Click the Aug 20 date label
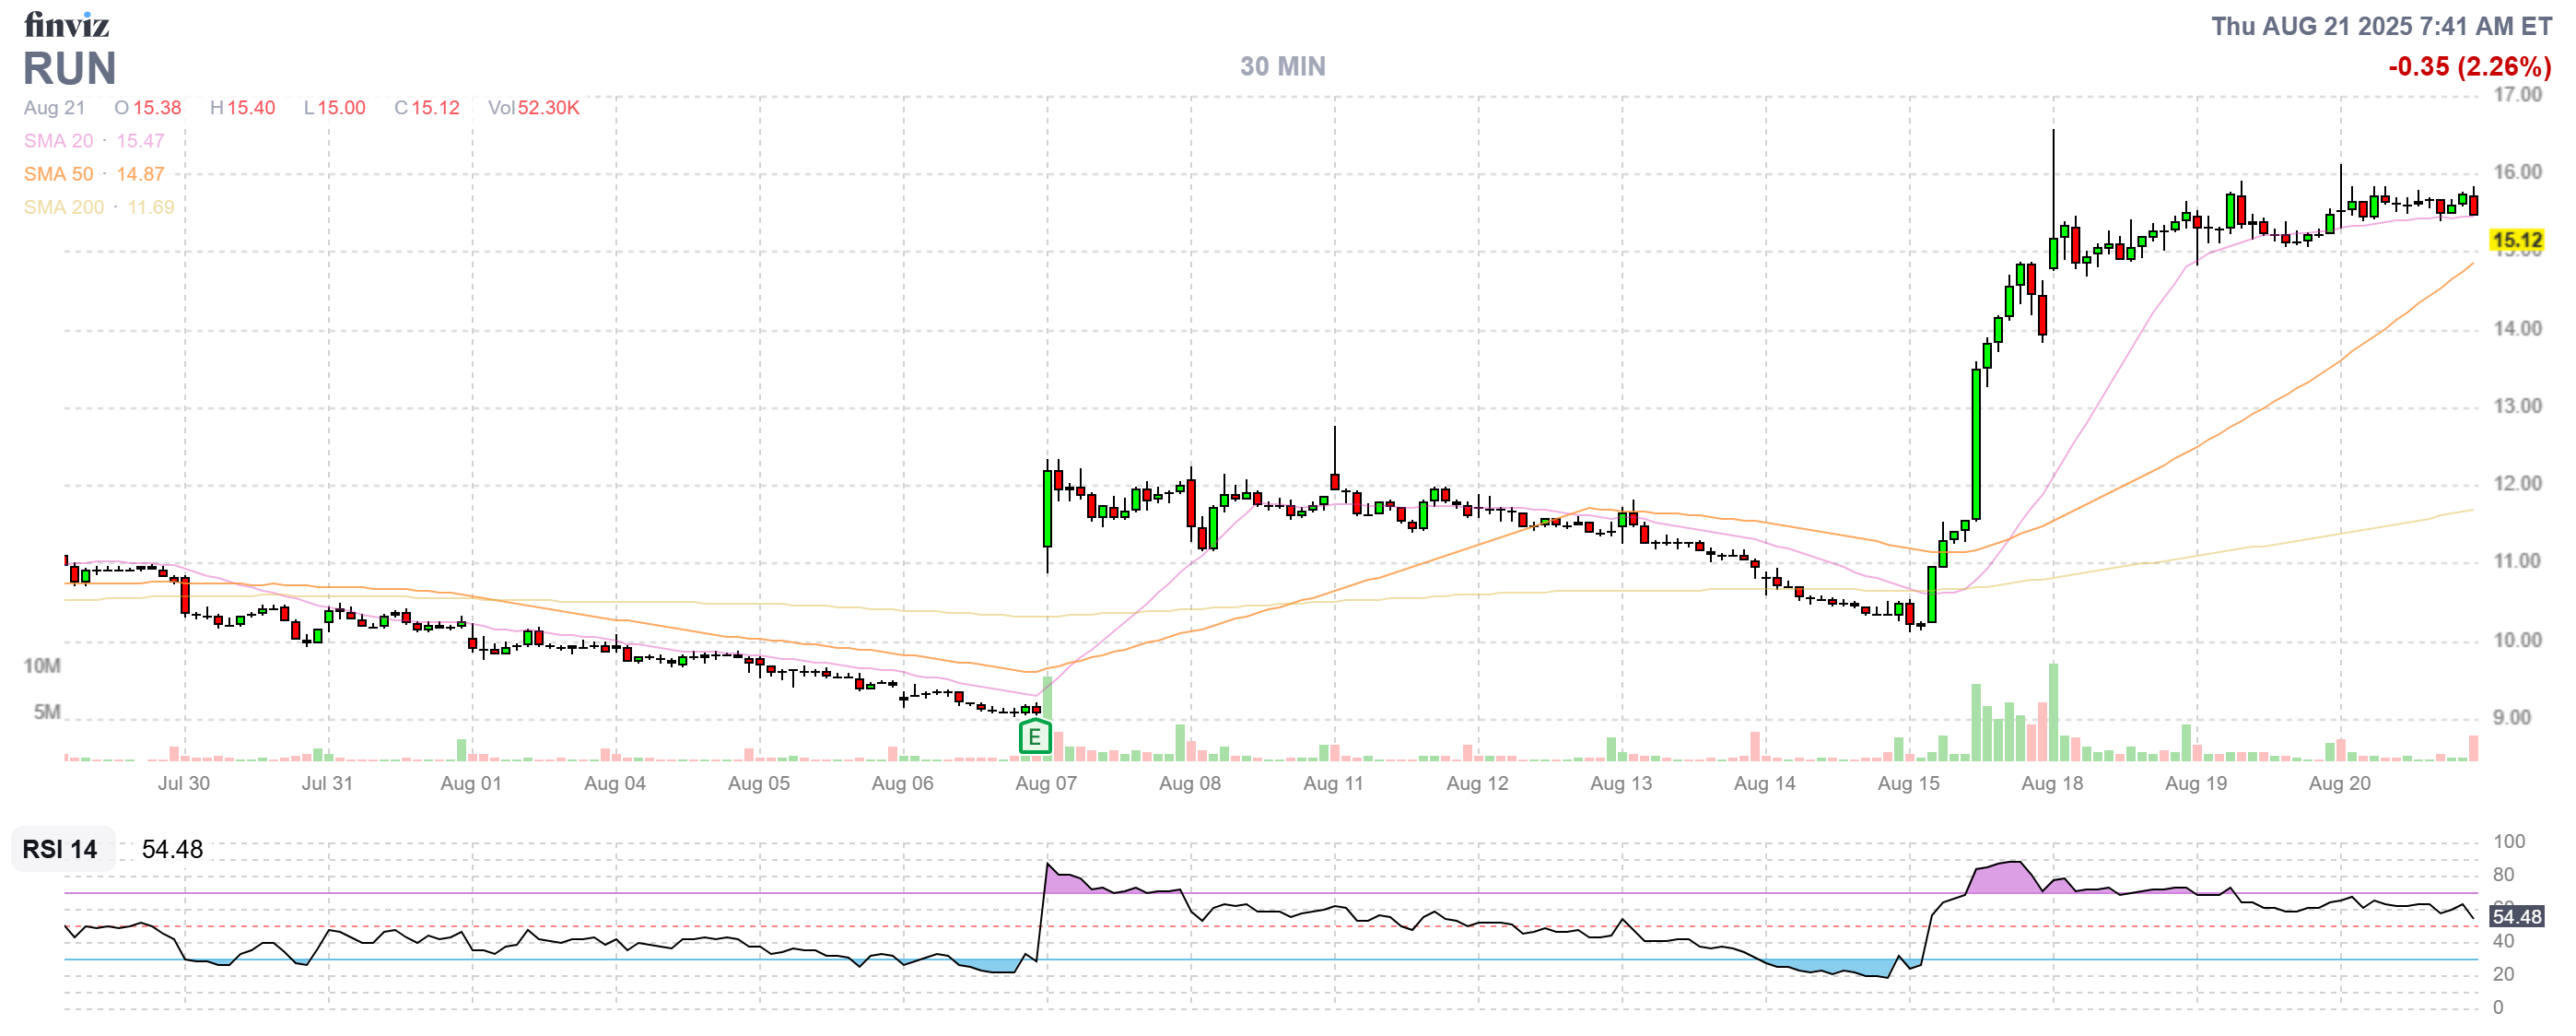The image size is (2576, 1036). coord(2338,783)
